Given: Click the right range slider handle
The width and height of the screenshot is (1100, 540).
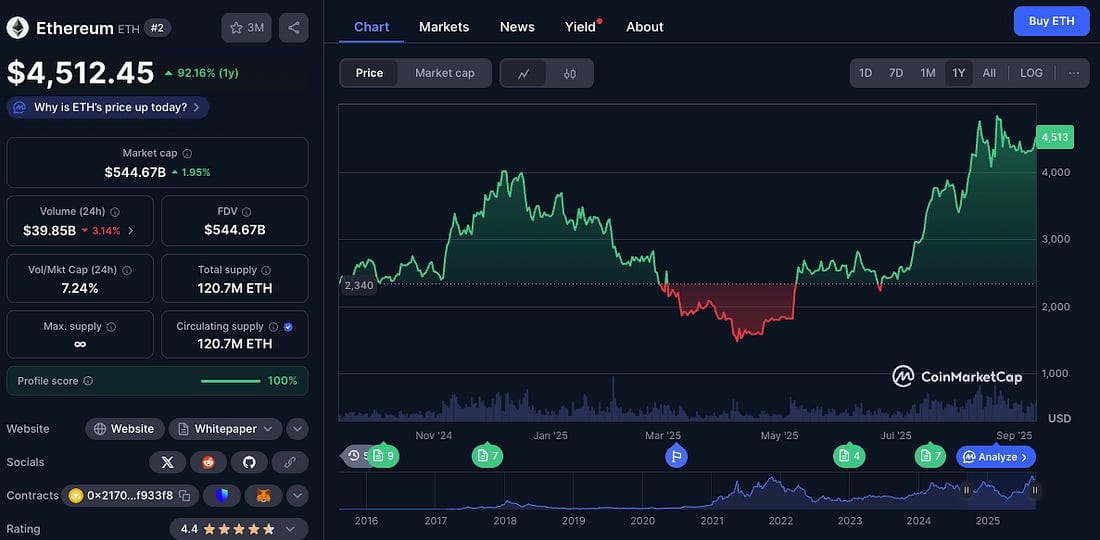Looking at the screenshot, I should click(x=1034, y=490).
